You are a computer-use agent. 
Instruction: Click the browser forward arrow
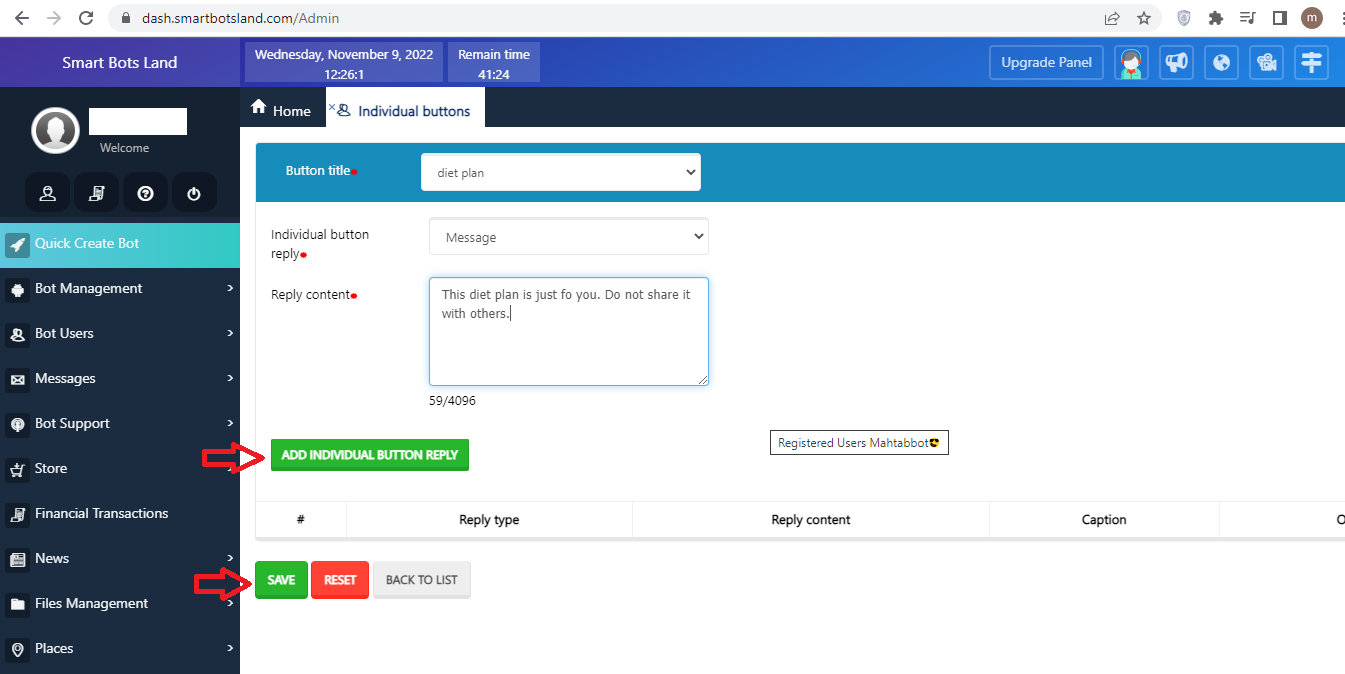[54, 18]
